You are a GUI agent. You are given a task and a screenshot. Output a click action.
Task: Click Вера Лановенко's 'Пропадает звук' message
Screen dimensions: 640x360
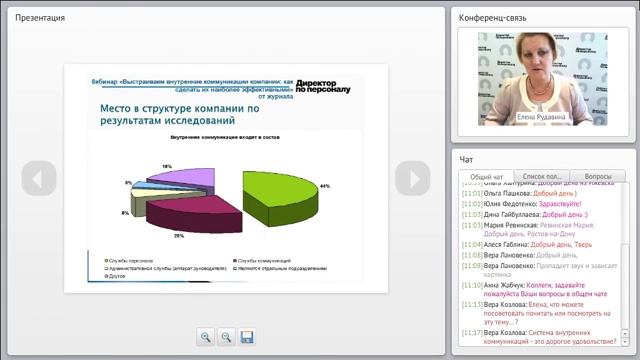[x=540, y=270]
